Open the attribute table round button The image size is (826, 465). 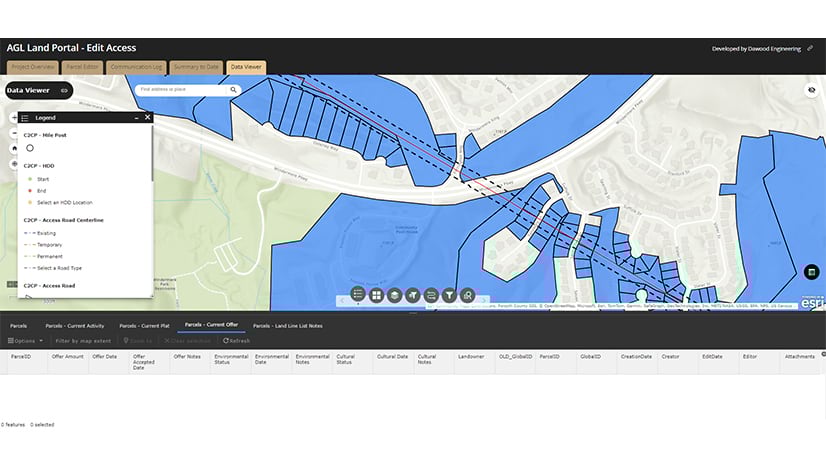pyautogui.click(x=811, y=272)
